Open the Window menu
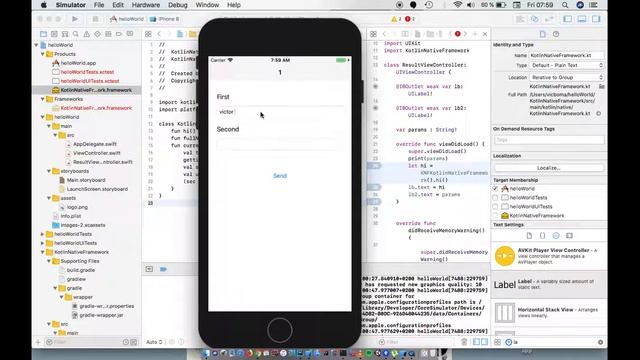This screenshot has height=360, width=640. click(x=207, y=5)
